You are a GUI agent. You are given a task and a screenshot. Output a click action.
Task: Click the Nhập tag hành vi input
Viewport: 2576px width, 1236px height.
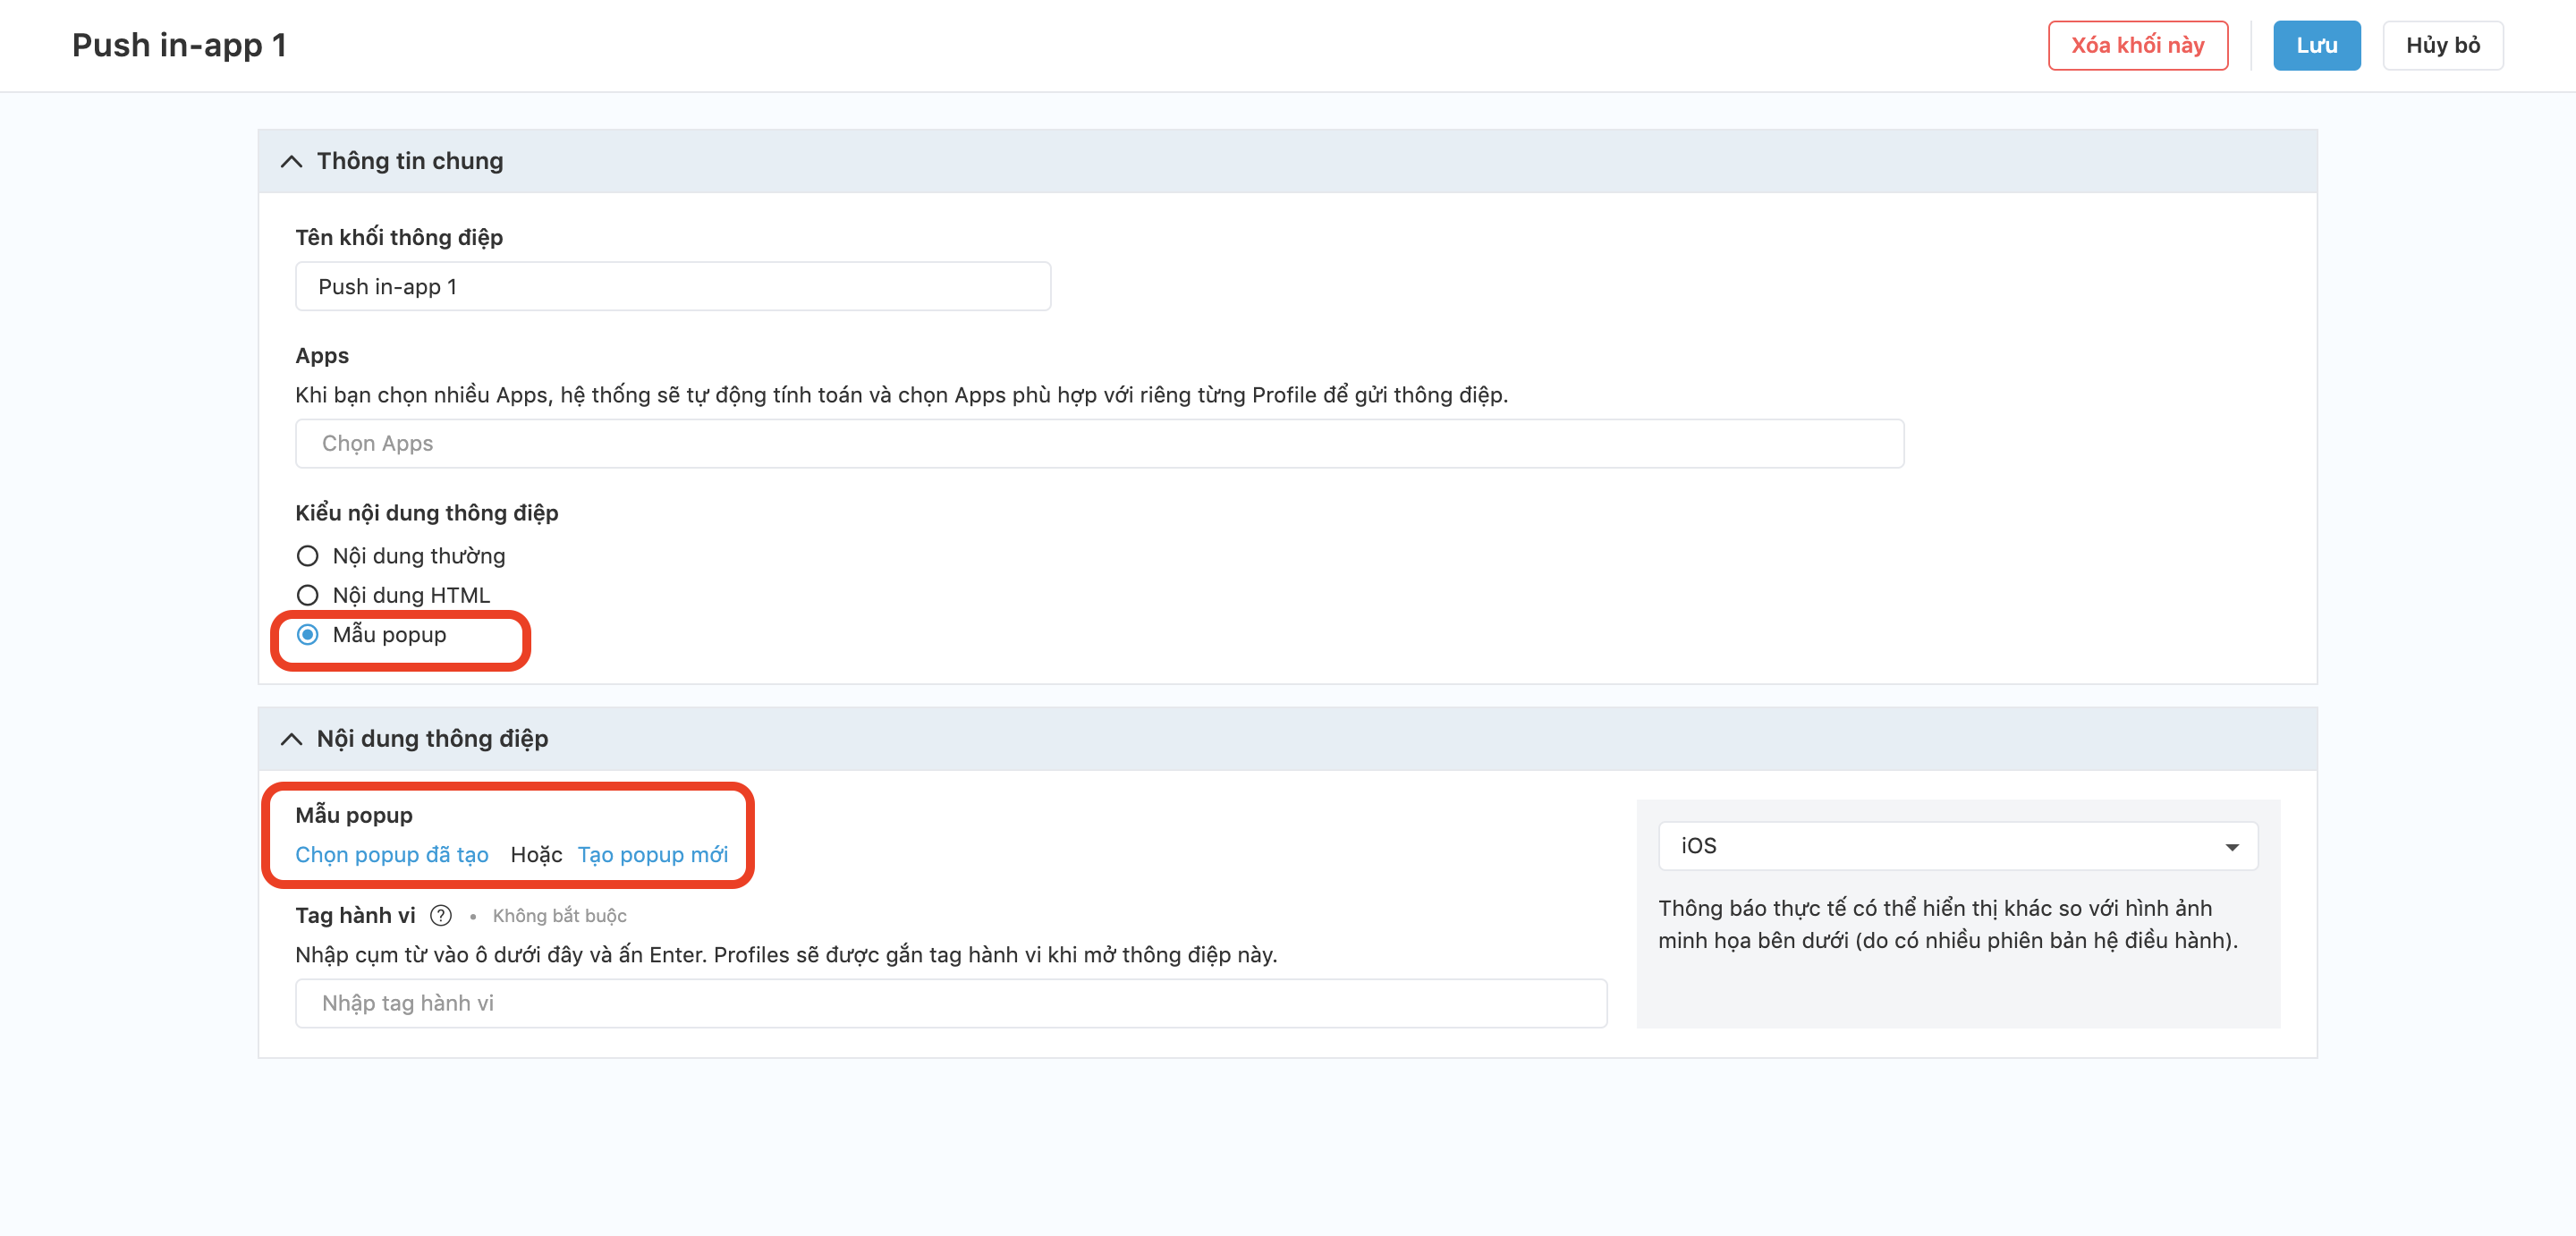(x=950, y=1003)
